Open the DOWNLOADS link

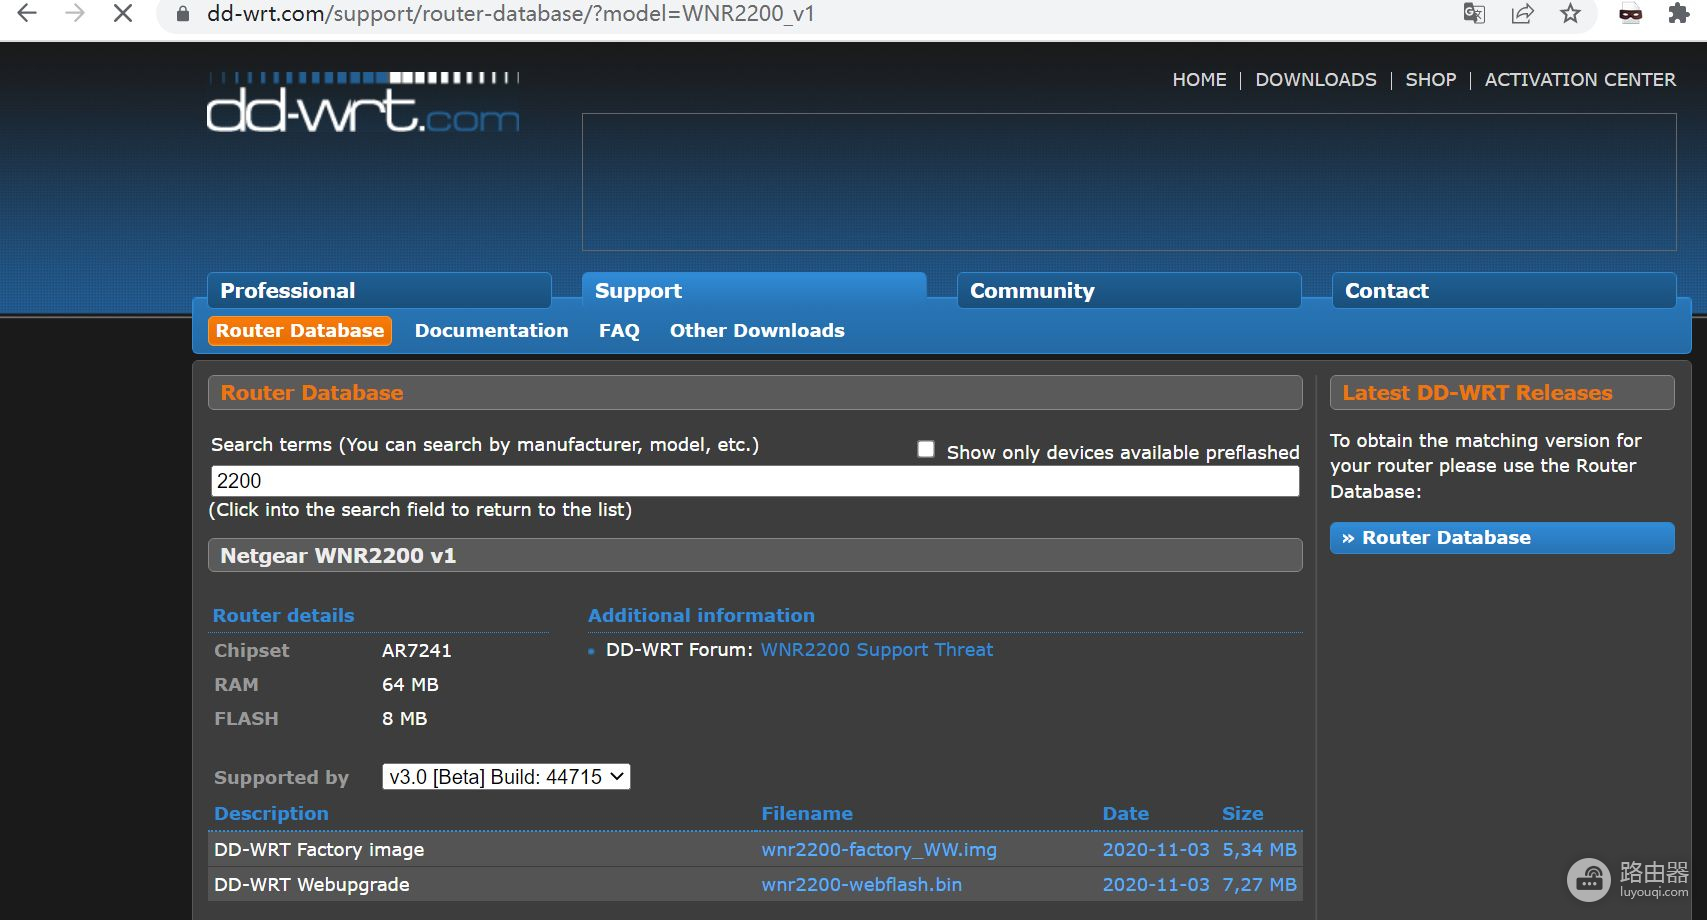tap(1316, 80)
